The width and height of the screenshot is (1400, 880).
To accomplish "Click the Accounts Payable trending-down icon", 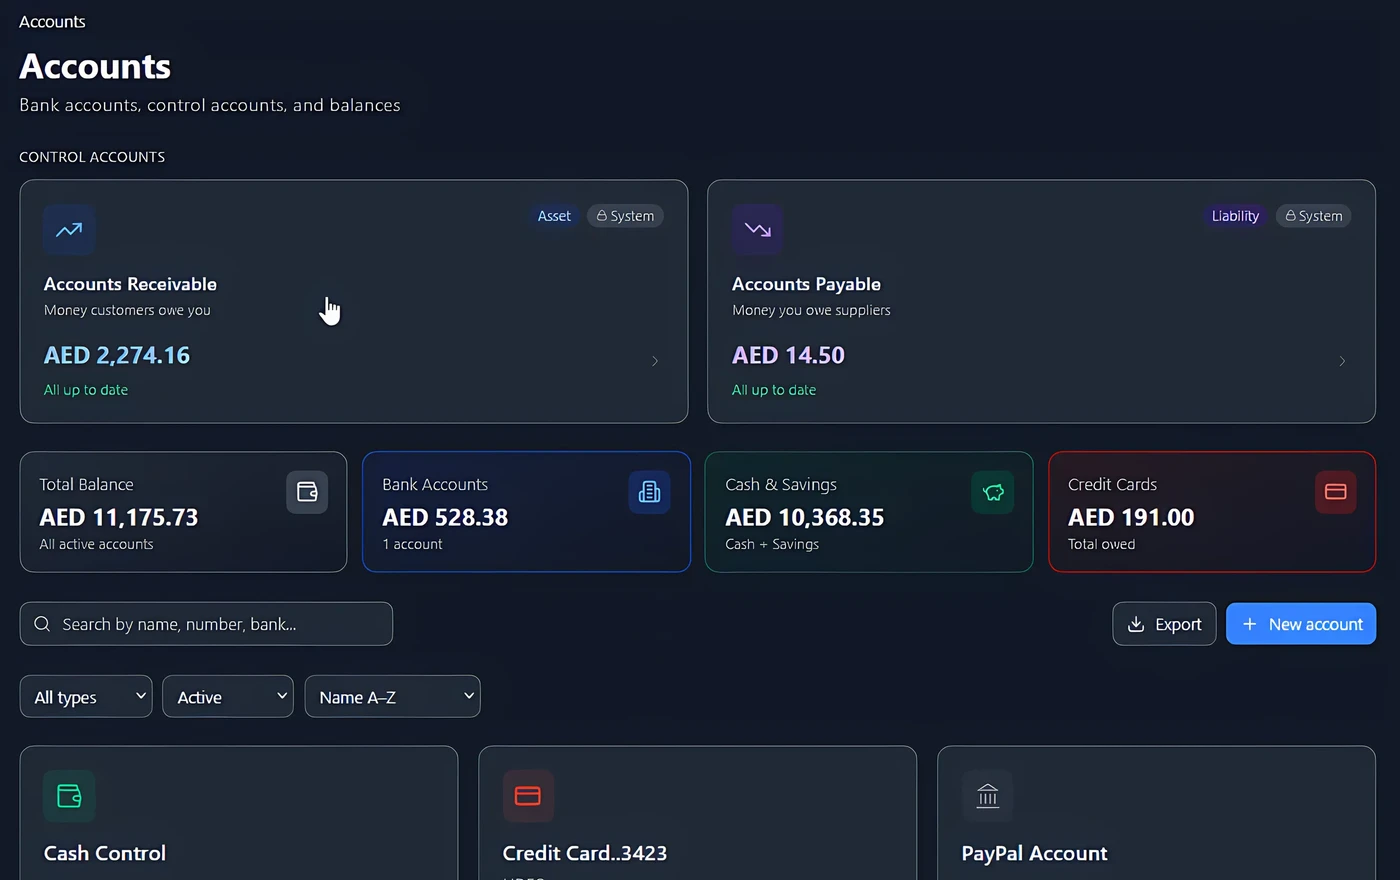I will pos(757,230).
